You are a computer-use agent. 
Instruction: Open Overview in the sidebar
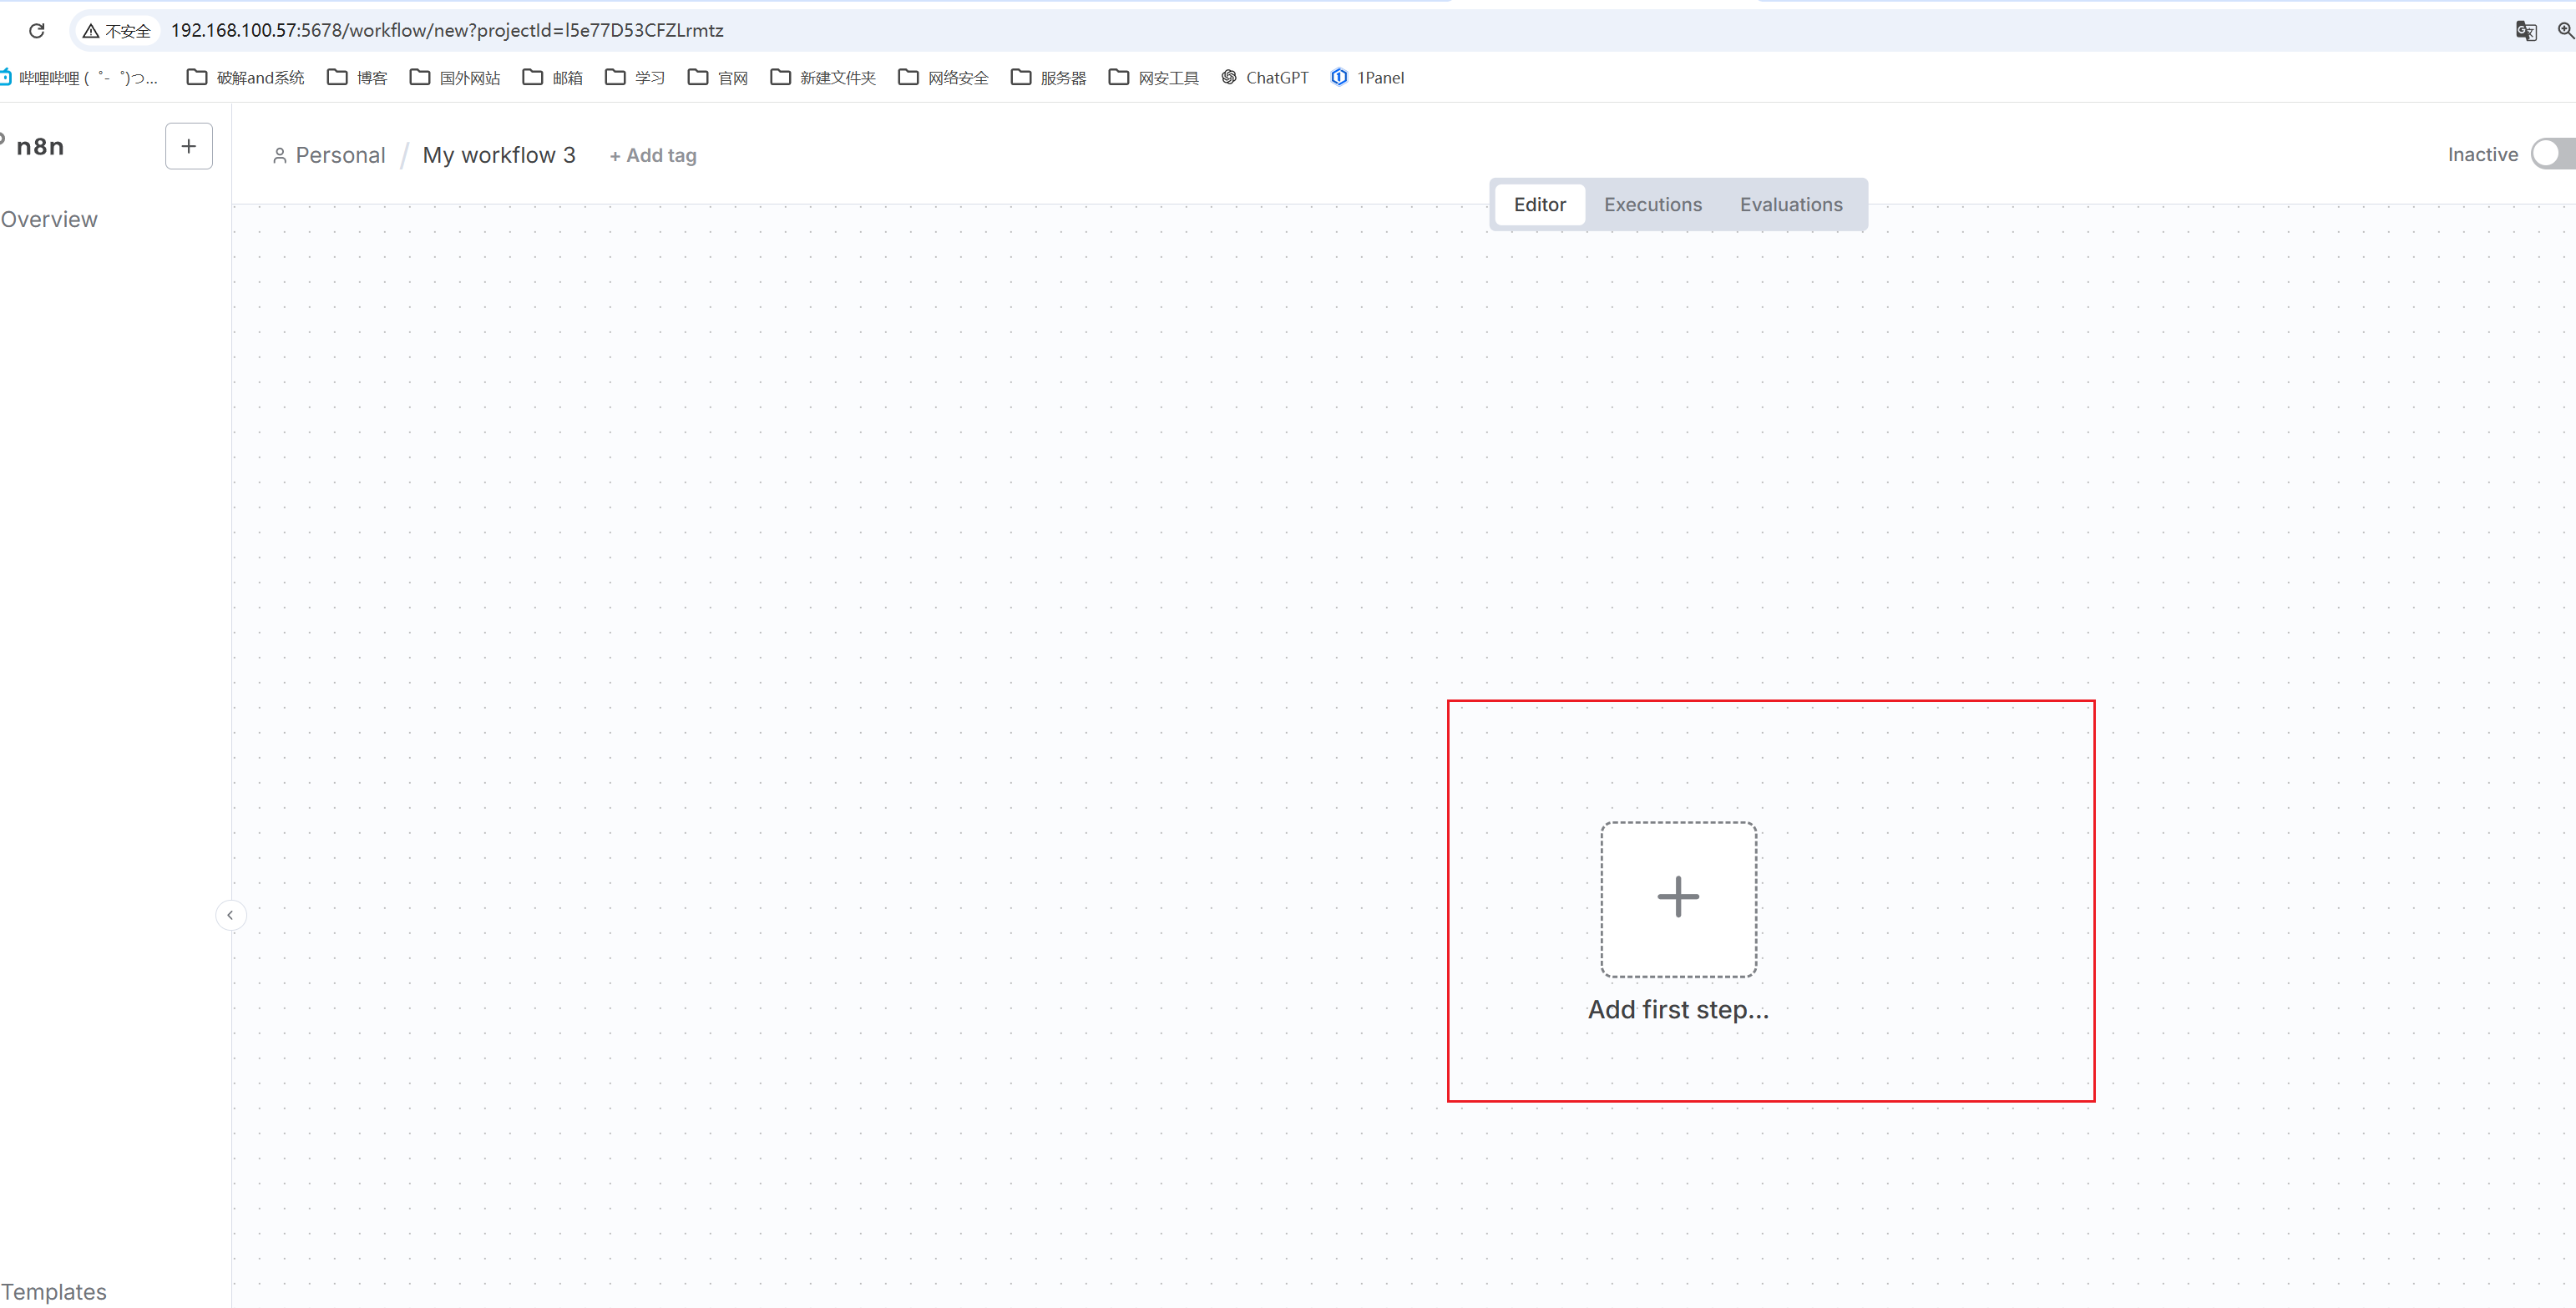pyautogui.click(x=49, y=220)
